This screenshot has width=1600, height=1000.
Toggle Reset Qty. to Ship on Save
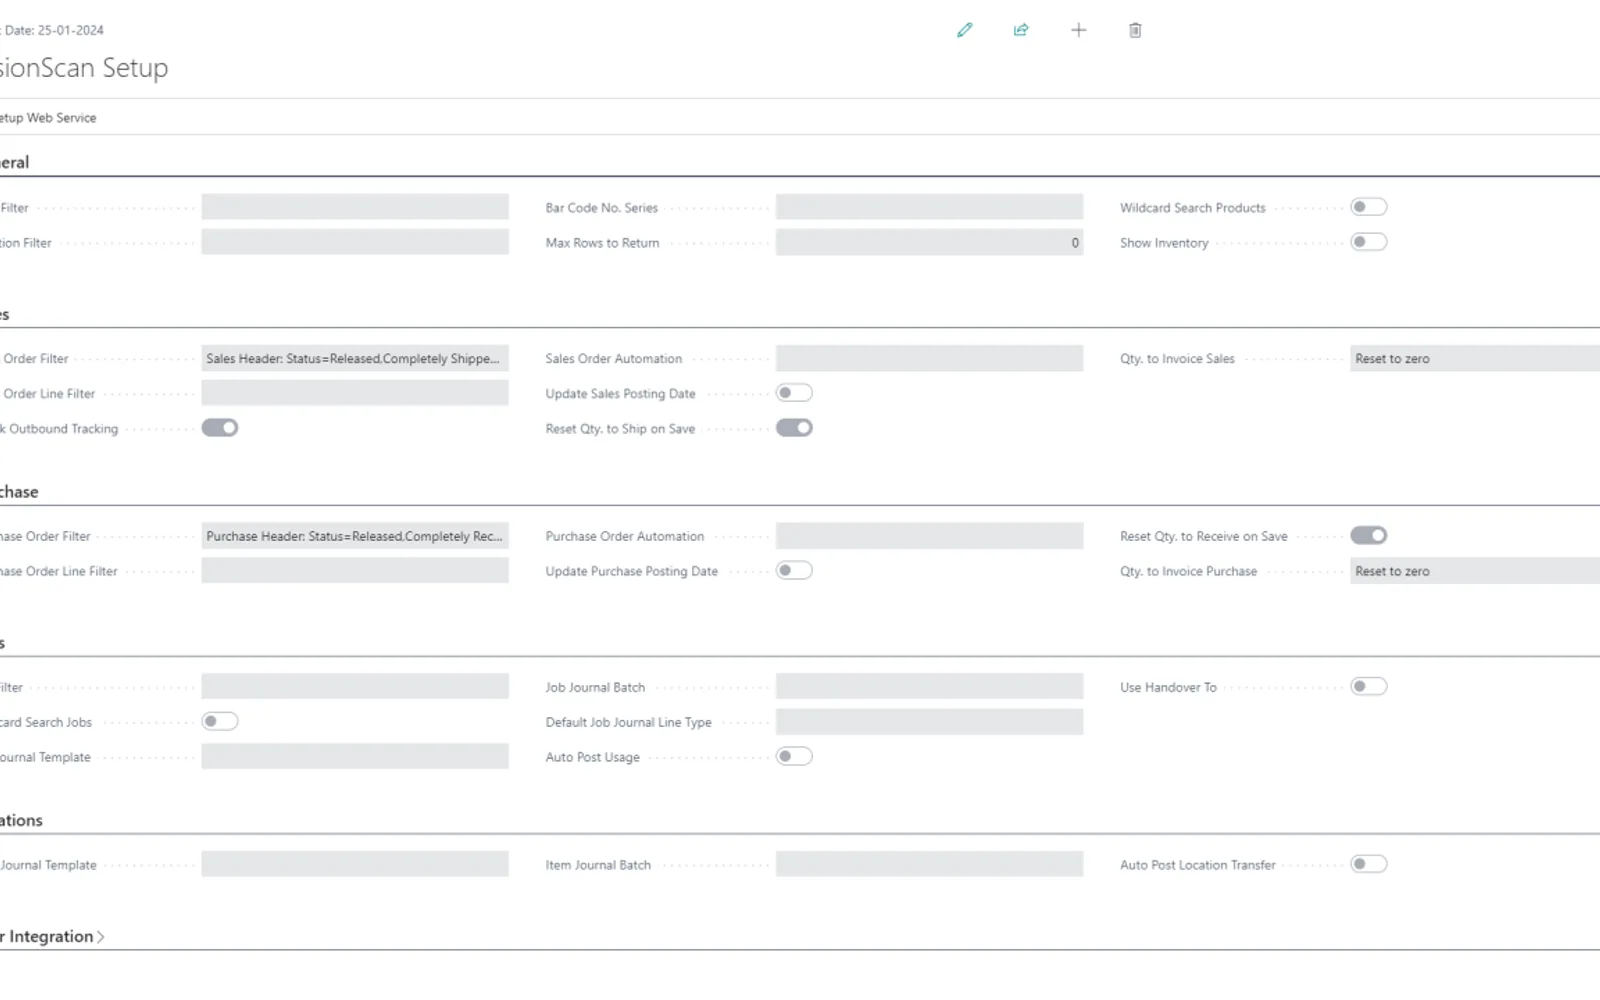tap(794, 428)
